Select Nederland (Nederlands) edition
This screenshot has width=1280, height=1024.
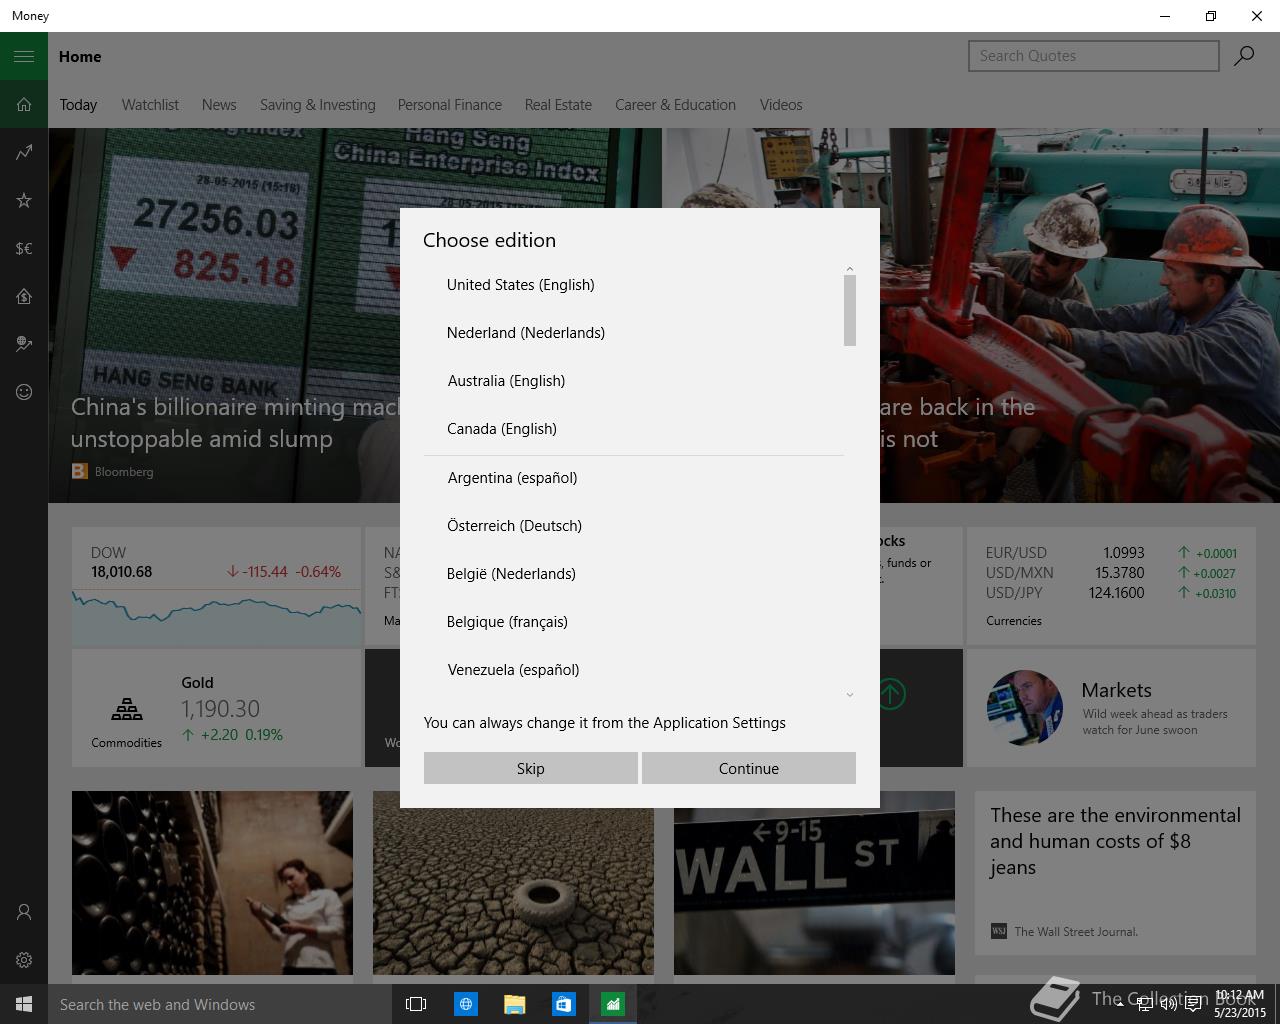[634, 333]
